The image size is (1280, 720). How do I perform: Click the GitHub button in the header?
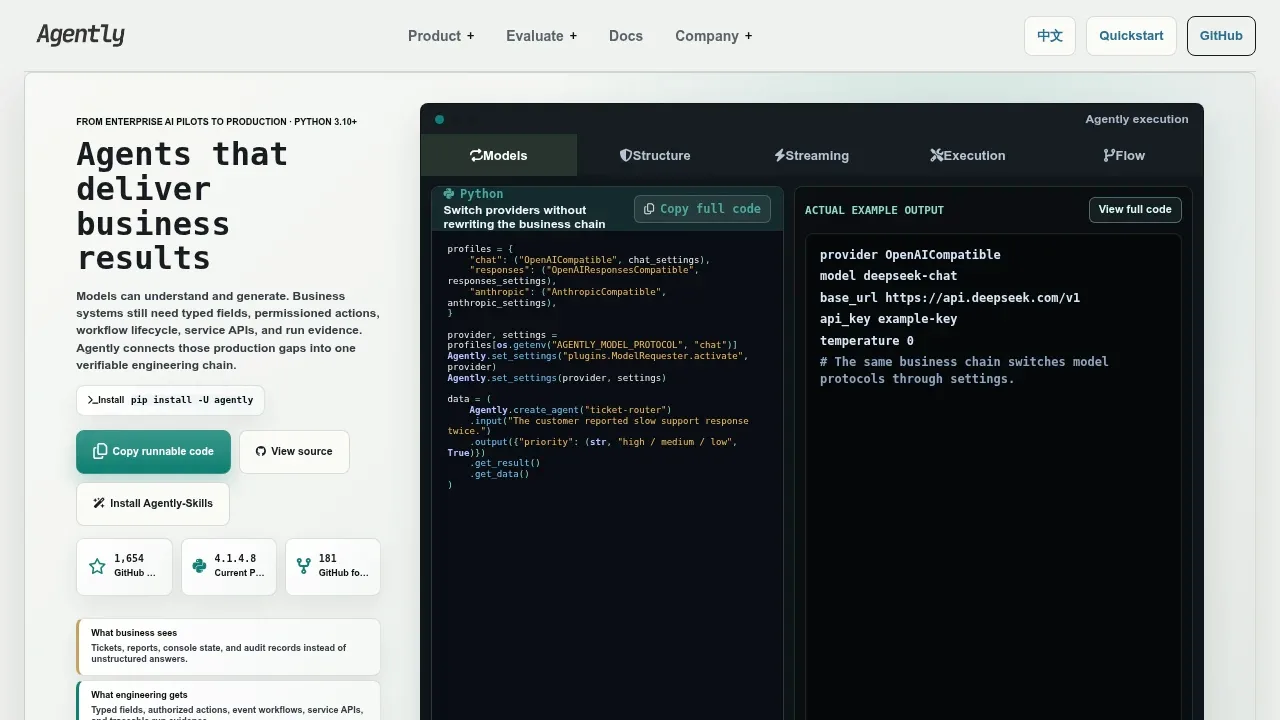pyautogui.click(x=1221, y=36)
